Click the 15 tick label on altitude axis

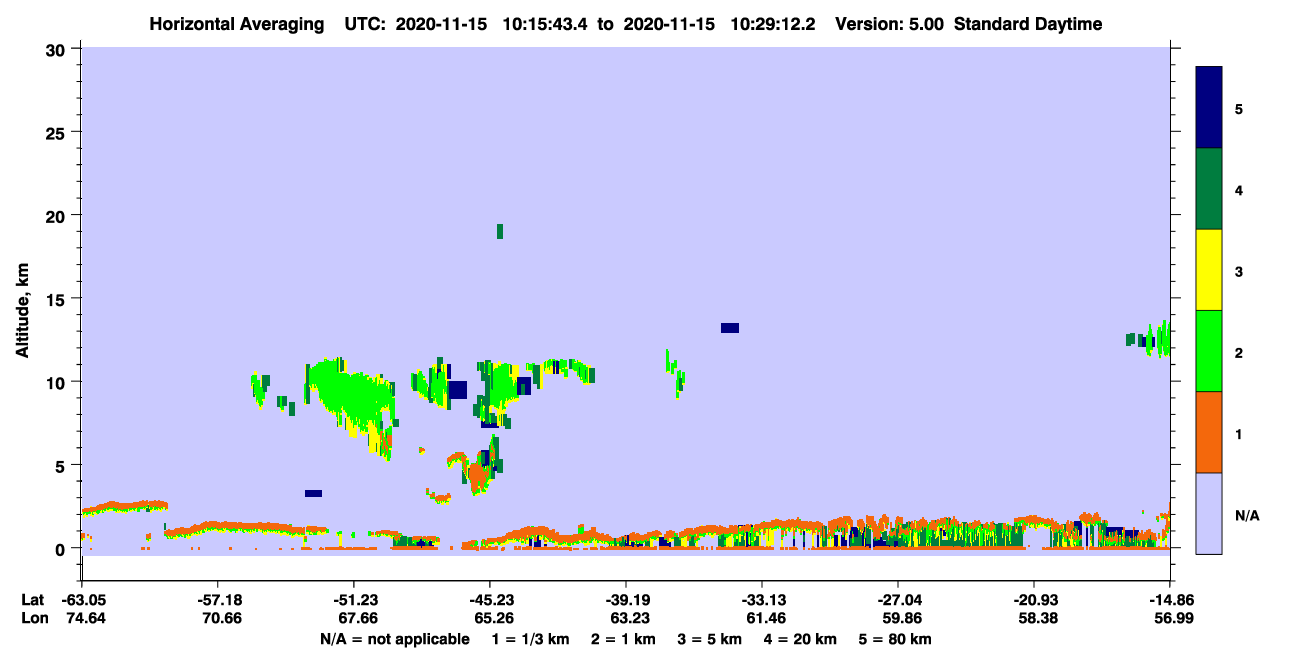point(56,299)
